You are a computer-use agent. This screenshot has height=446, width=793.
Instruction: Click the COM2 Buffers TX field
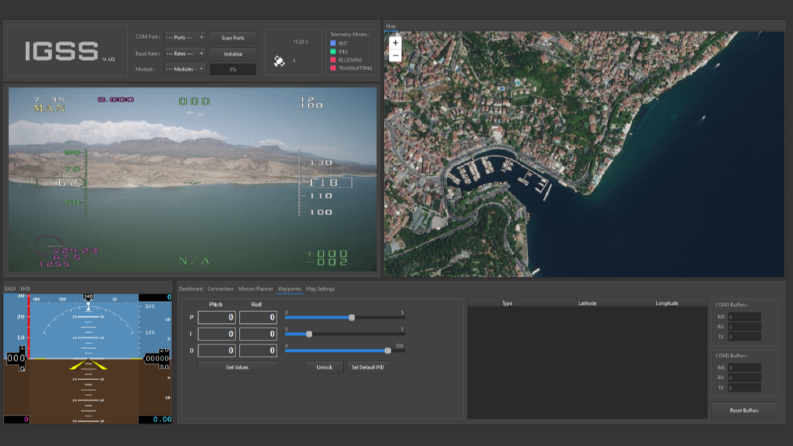744,388
